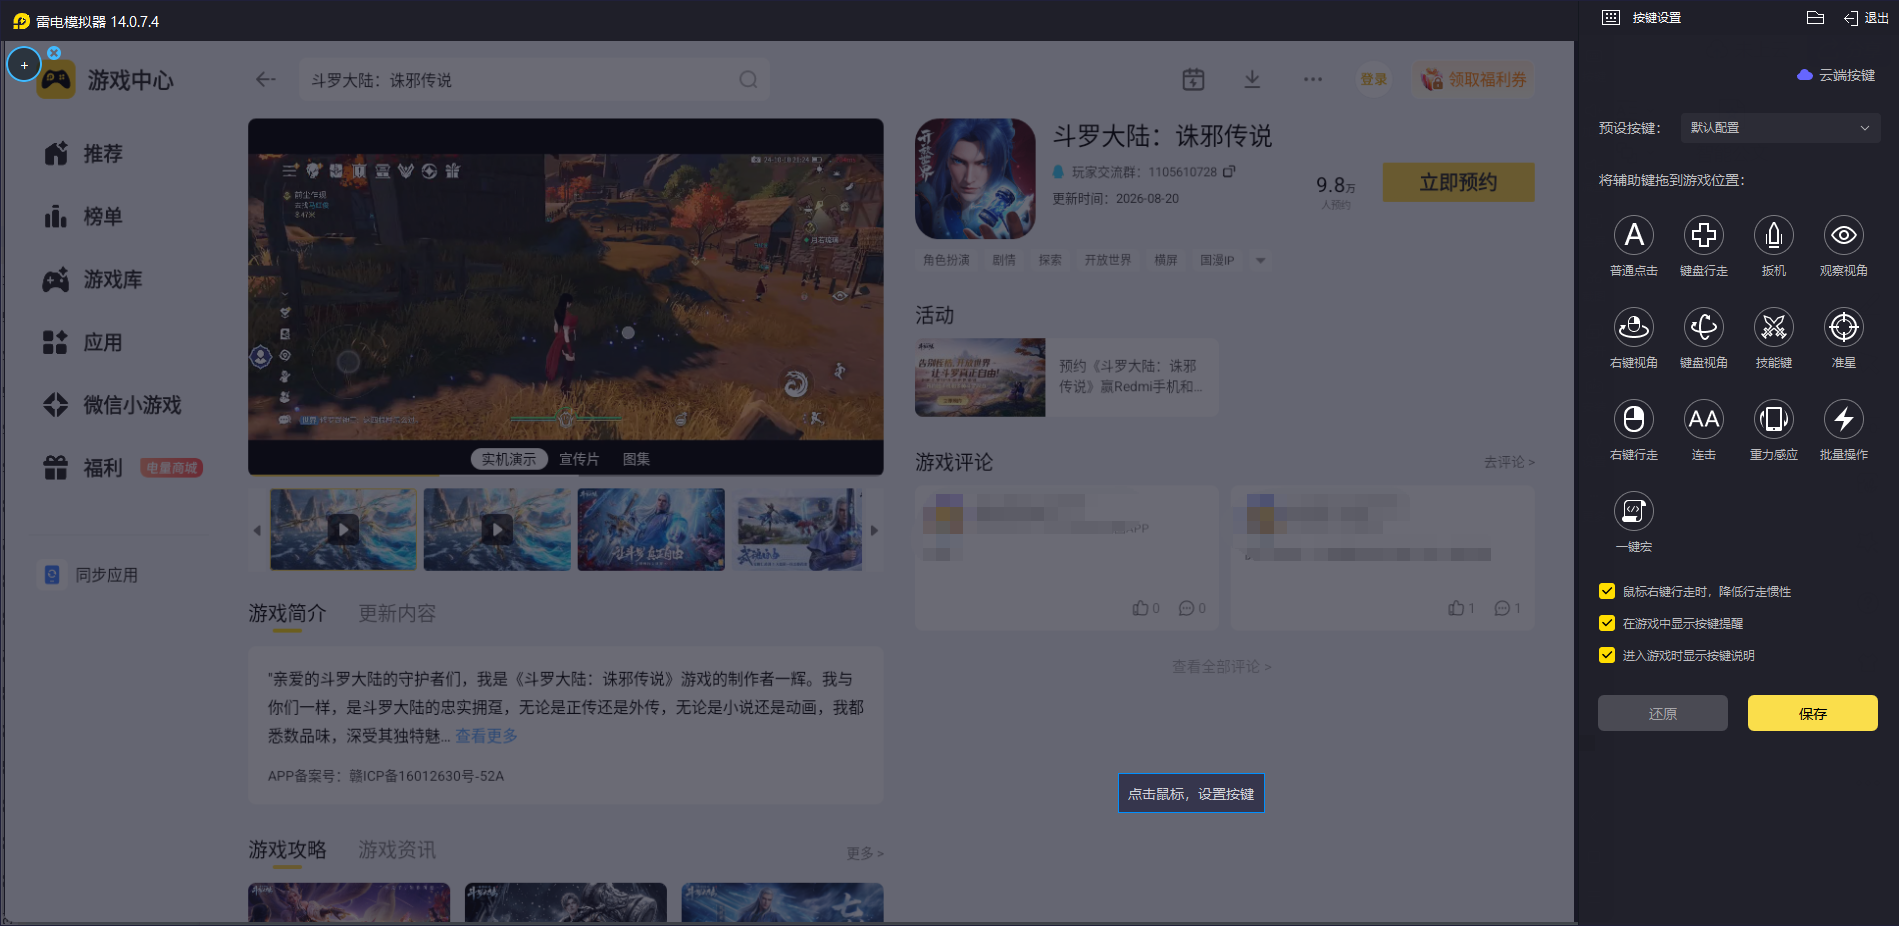Image resolution: width=1899 pixels, height=926 pixels.
Task: Select the 右键视角 right-click view icon
Action: pyautogui.click(x=1634, y=328)
